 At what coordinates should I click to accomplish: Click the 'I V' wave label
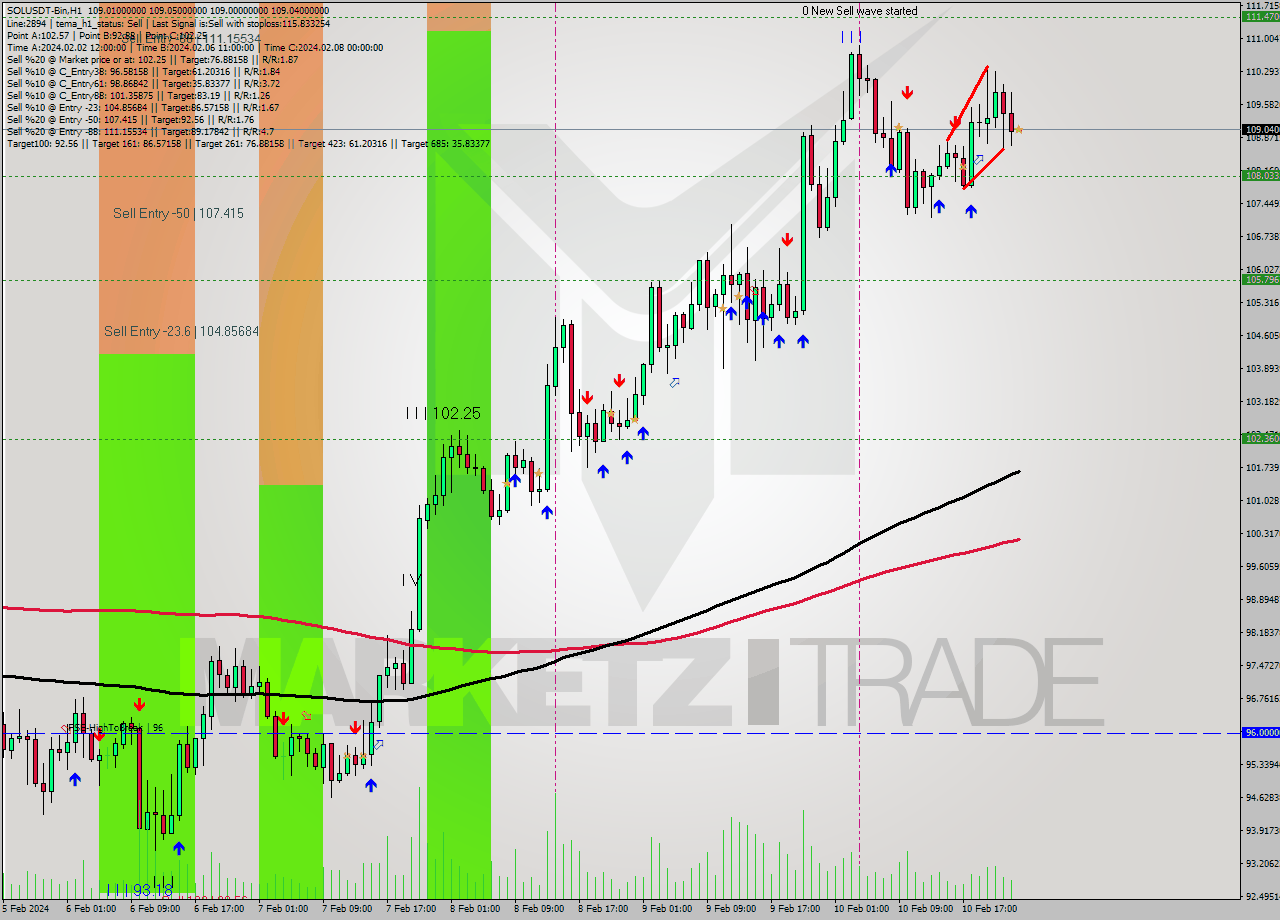(x=410, y=580)
